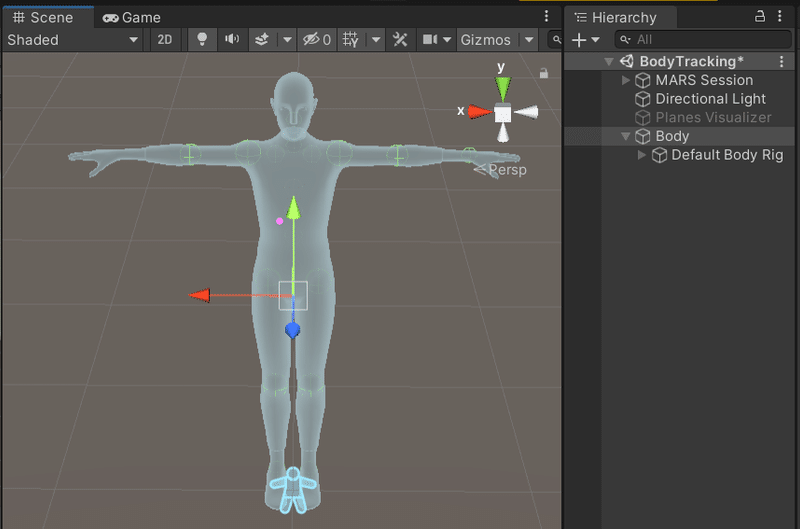Switch to the Game tab
This screenshot has width=800, height=529.
(x=132, y=17)
